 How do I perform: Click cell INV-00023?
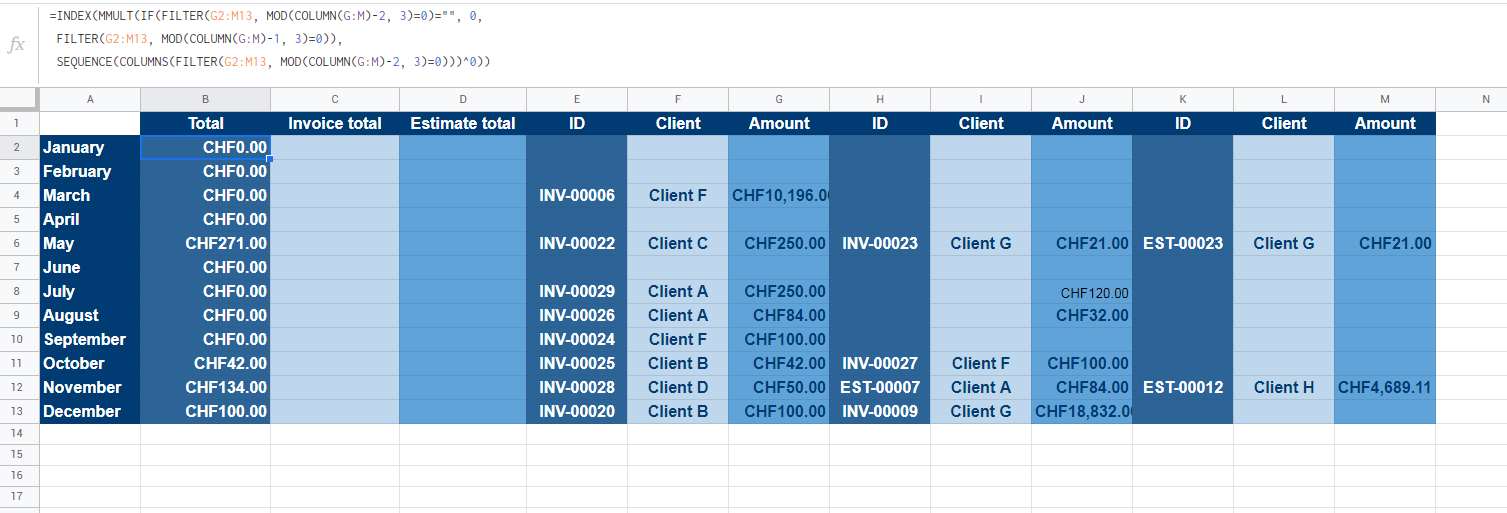tap(880, 243)
